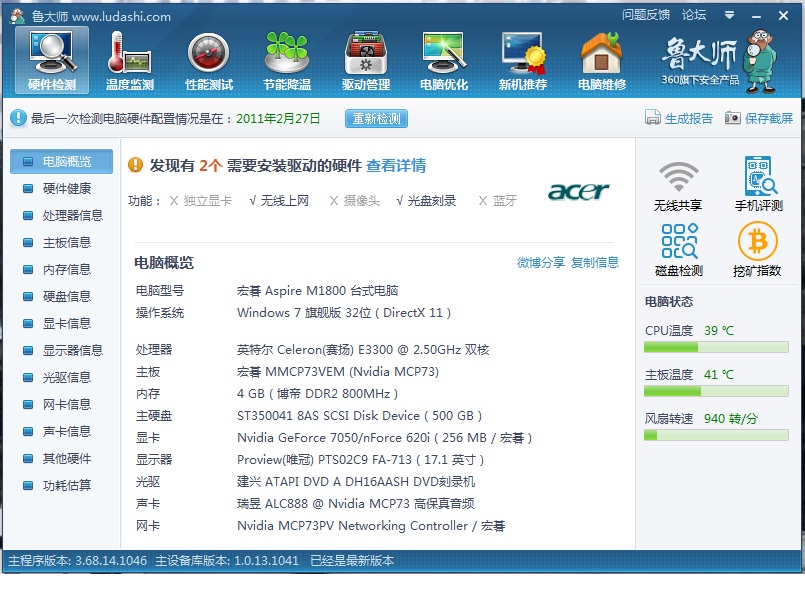The image size is (805, 614).
Task: Open the 挖矿指数 bitcoin mining index
Action: point(758,250)
